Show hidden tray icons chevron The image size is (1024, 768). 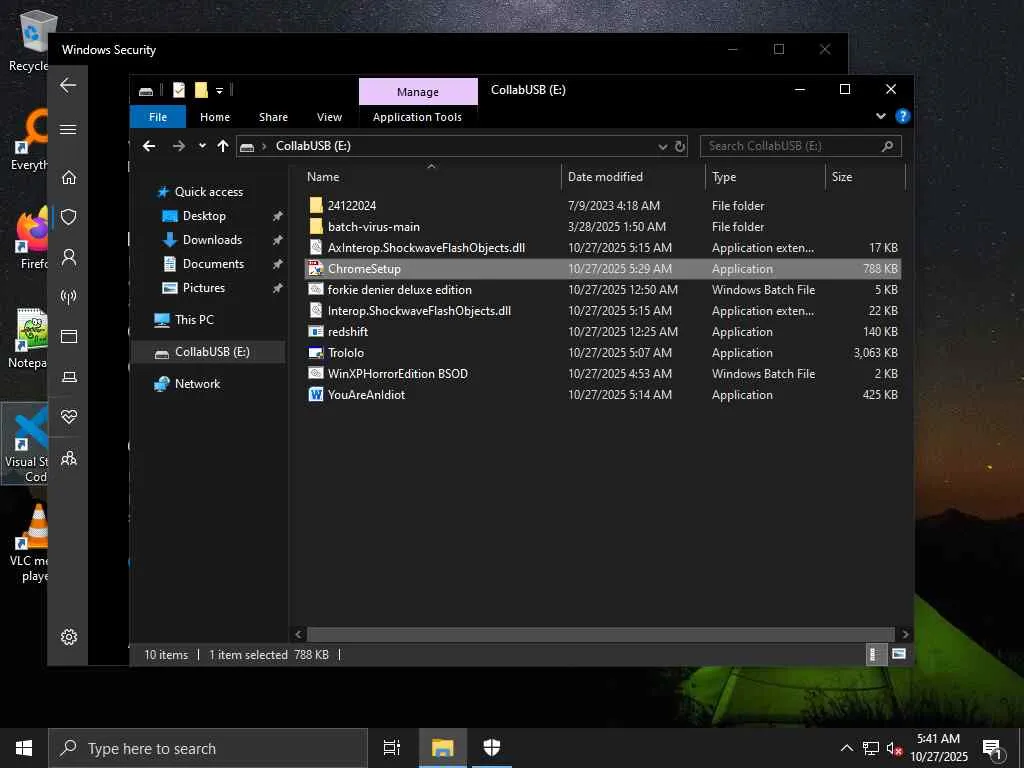pyautogui.click(x=846, y=748)
